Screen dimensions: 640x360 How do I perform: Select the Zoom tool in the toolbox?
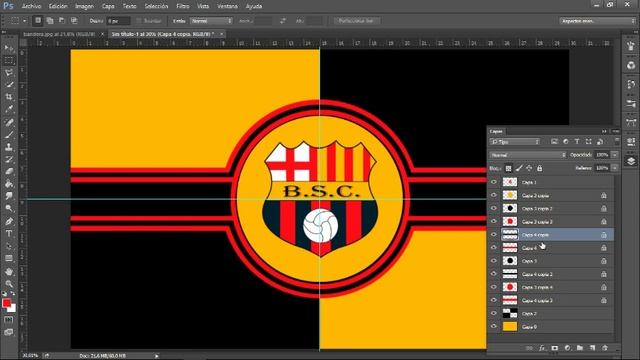(9, 284)
